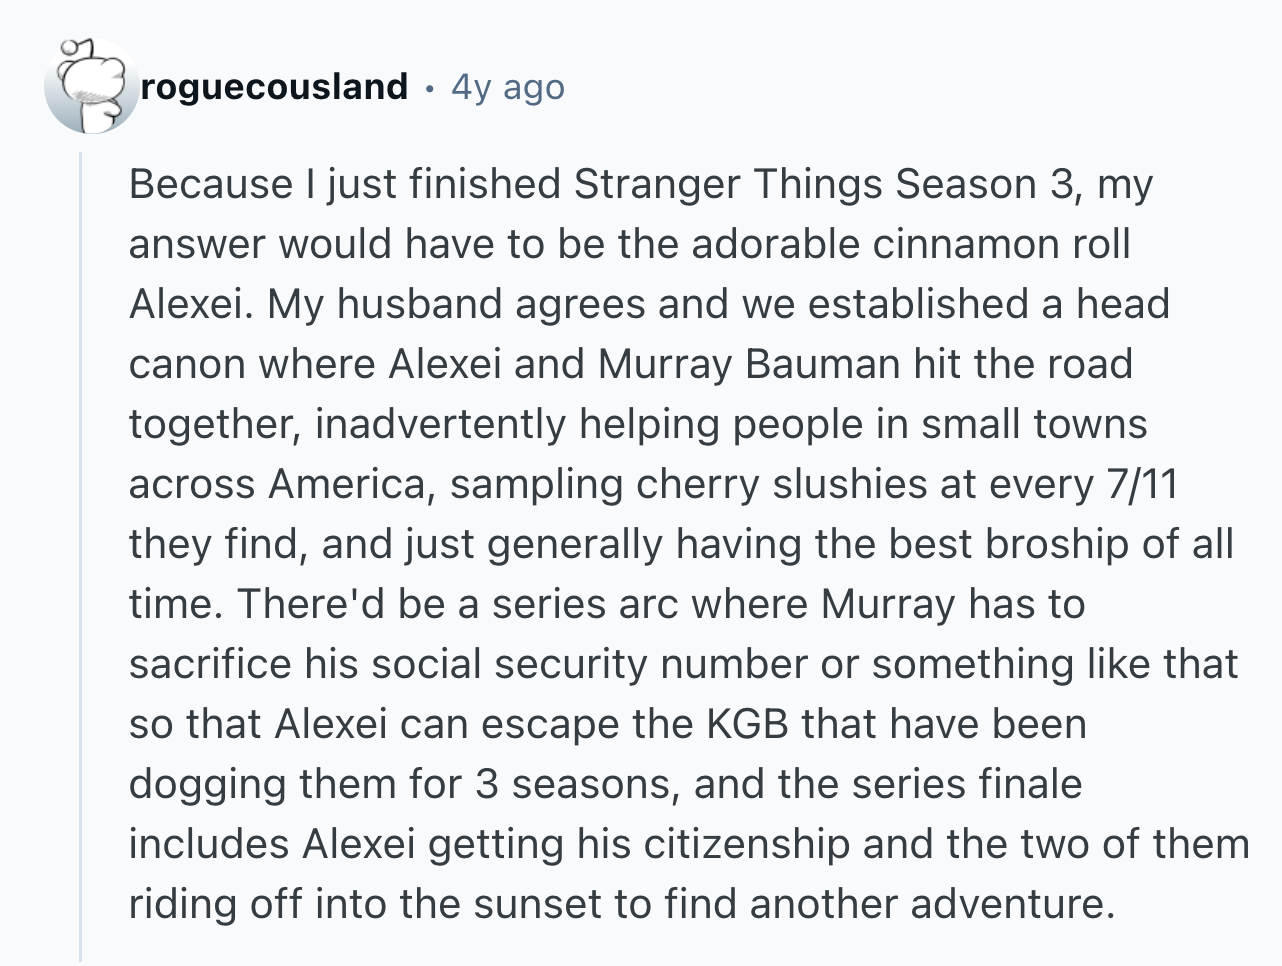Image resolution: width=1282 pixels, height=966 pixels.
Task: Click the word 'citizenship' in the comment
Action: click(746, 845)
